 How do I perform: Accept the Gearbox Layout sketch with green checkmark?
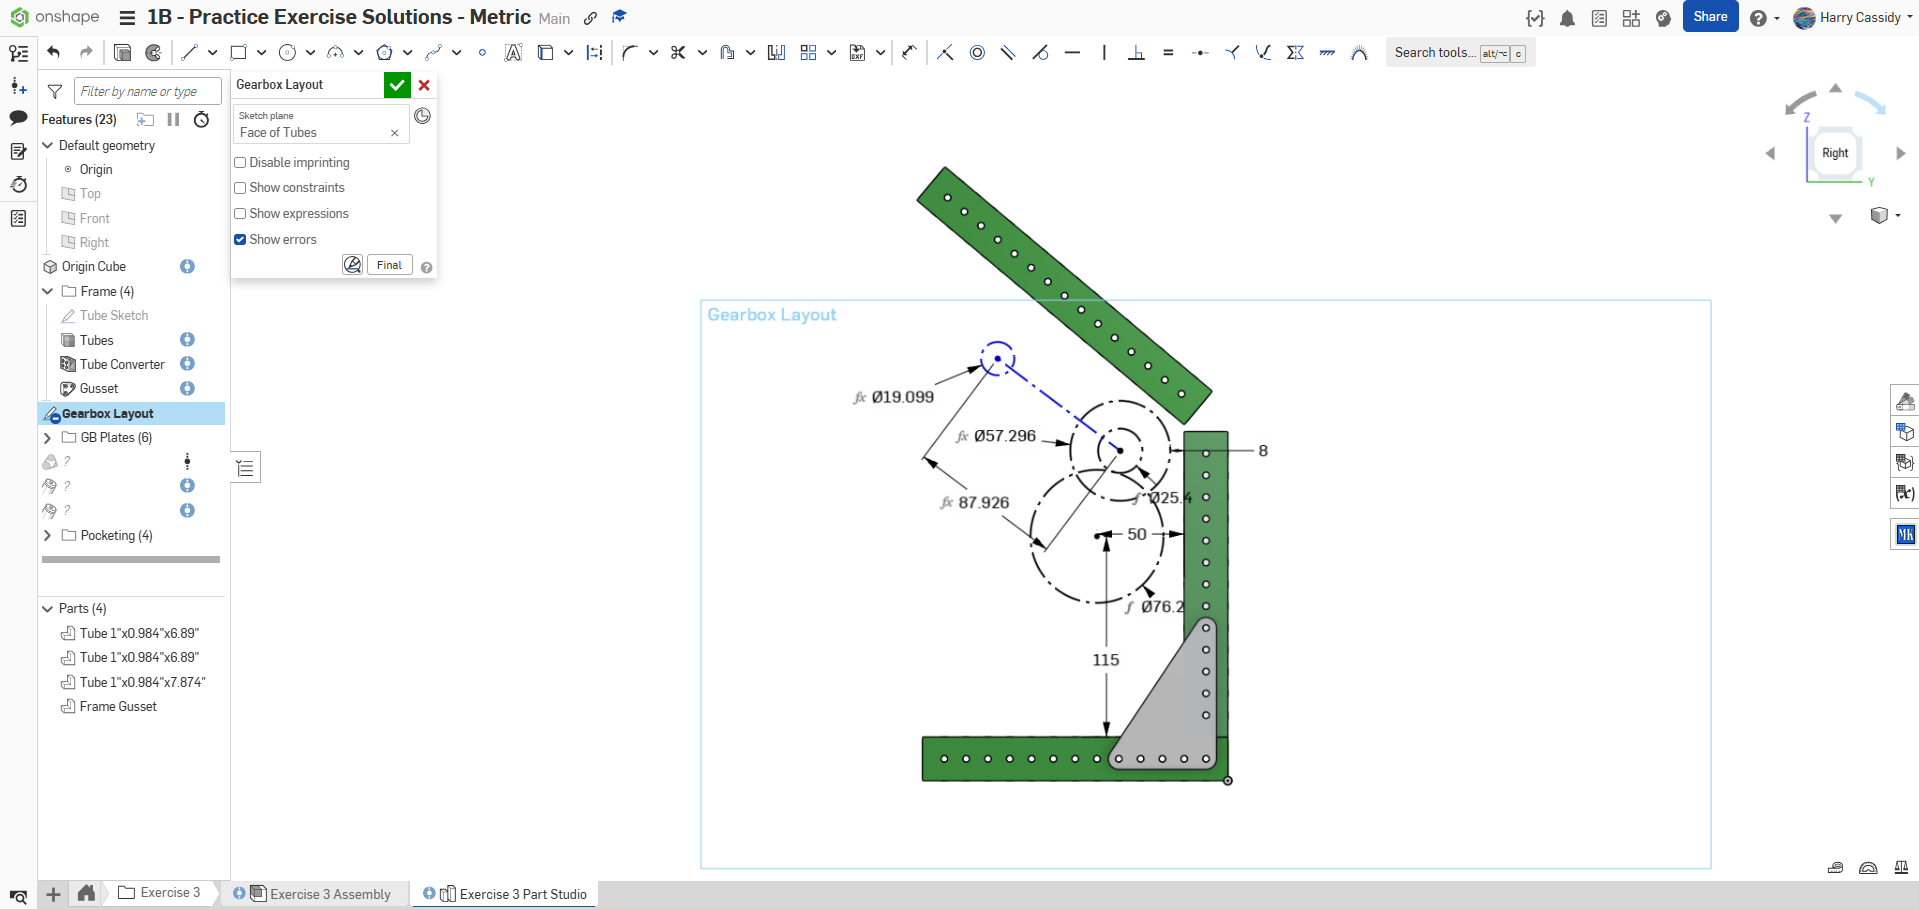point(397,85)
